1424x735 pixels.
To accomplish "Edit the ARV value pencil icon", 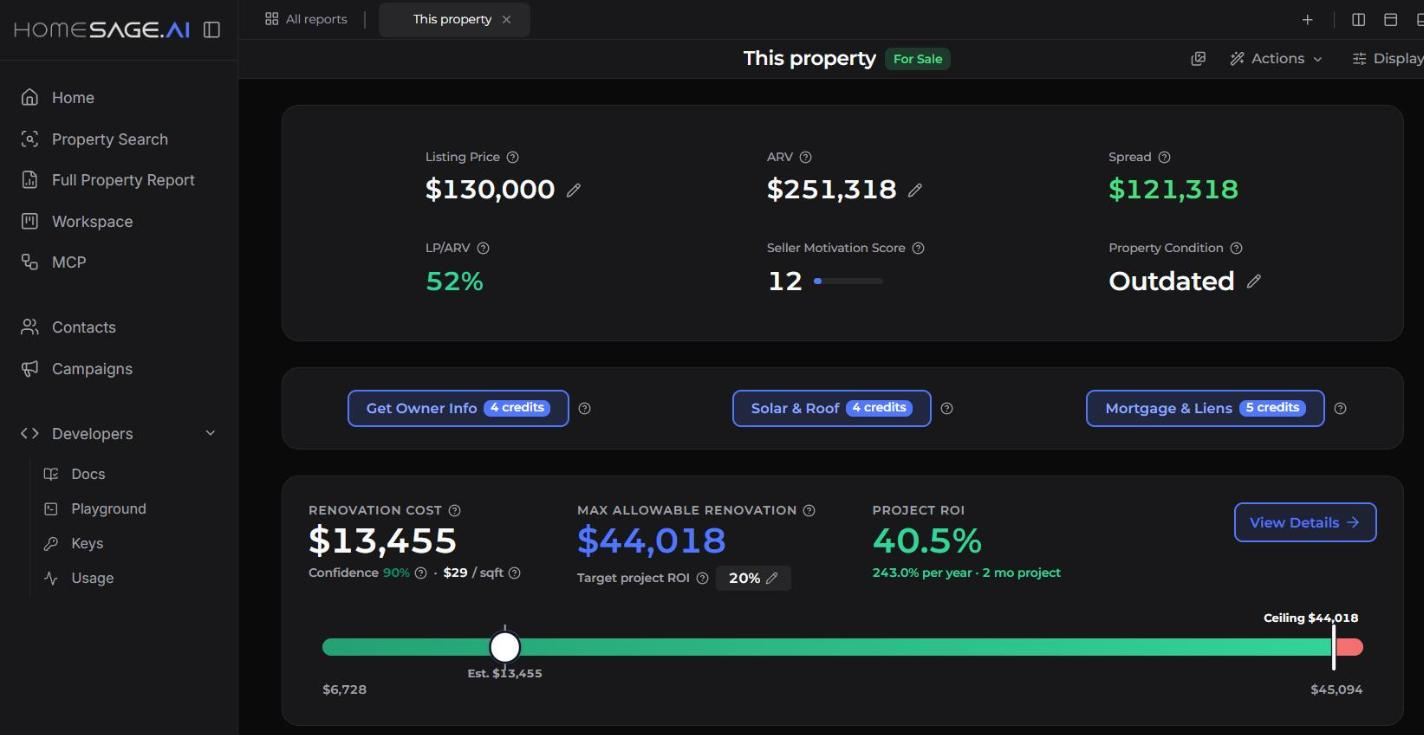I will 915,190.
